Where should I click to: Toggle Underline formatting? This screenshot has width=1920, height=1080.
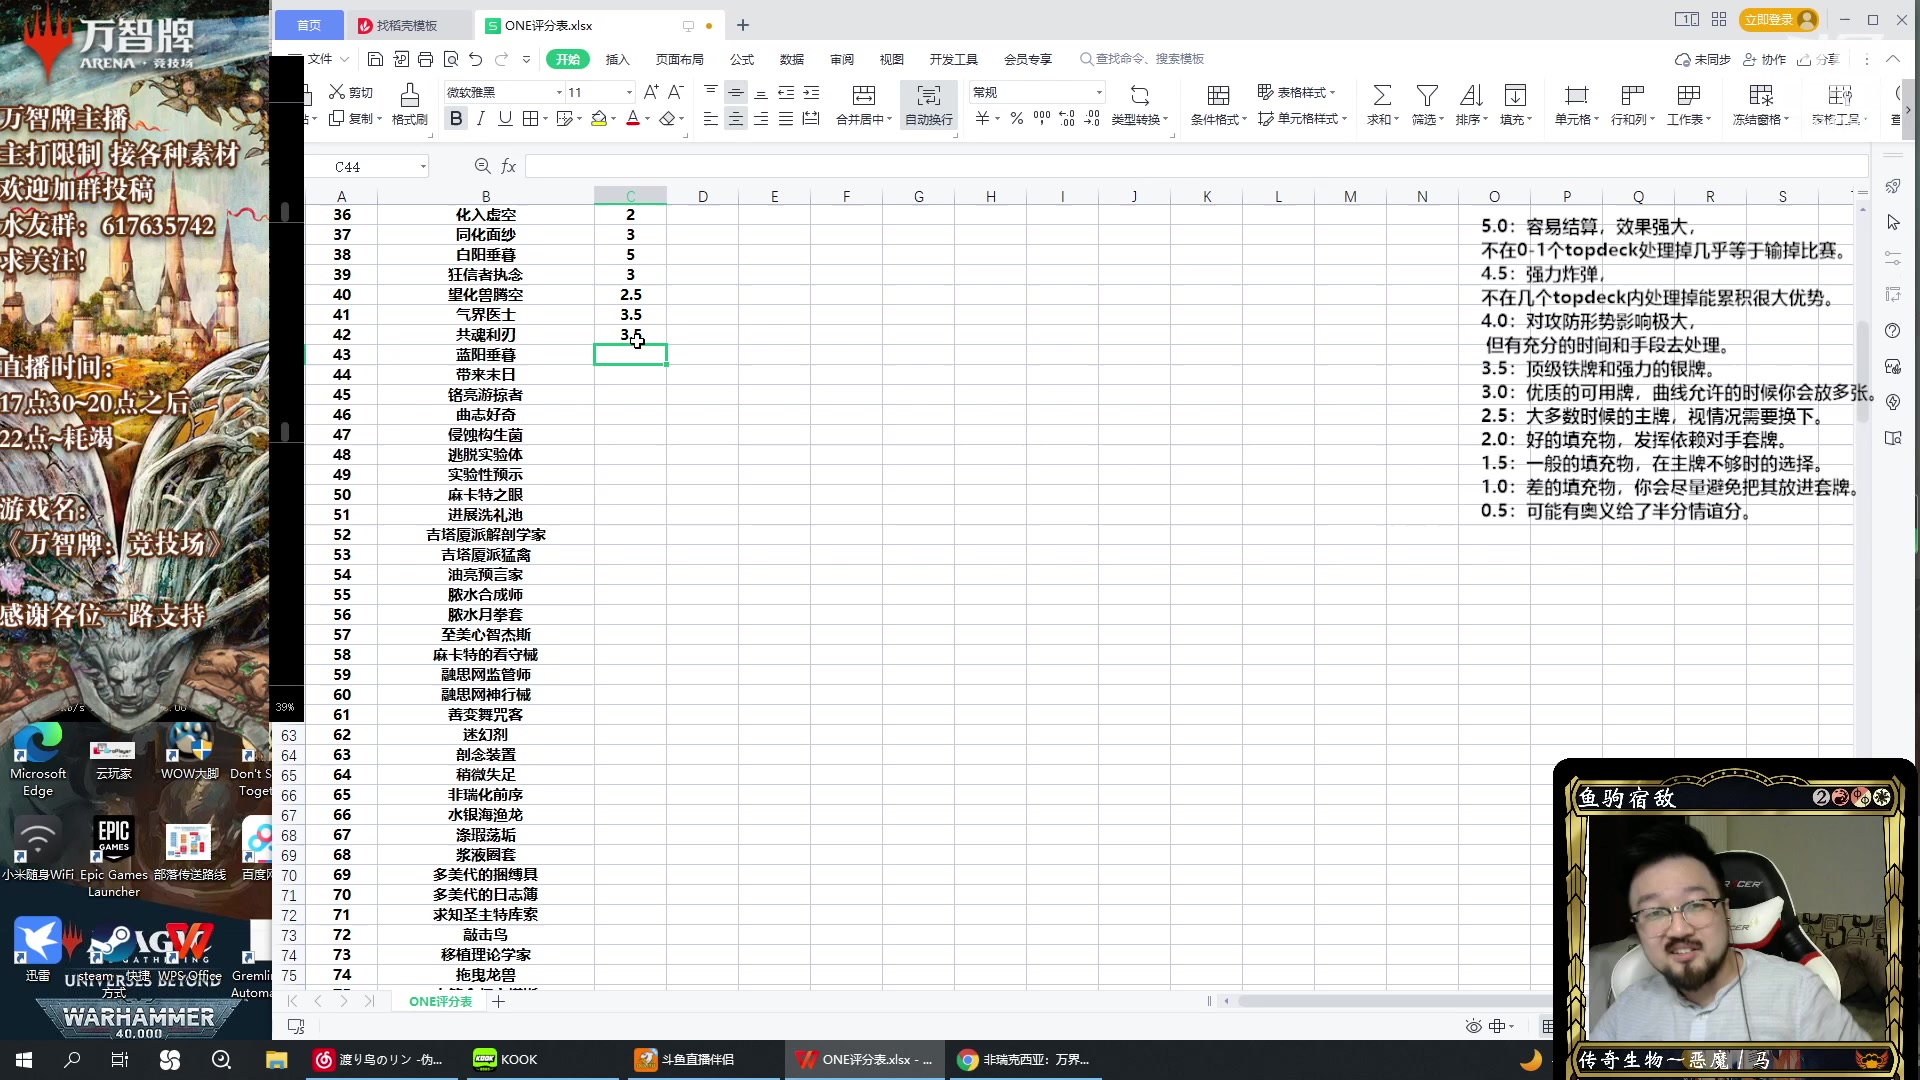(x=505, y=118)
